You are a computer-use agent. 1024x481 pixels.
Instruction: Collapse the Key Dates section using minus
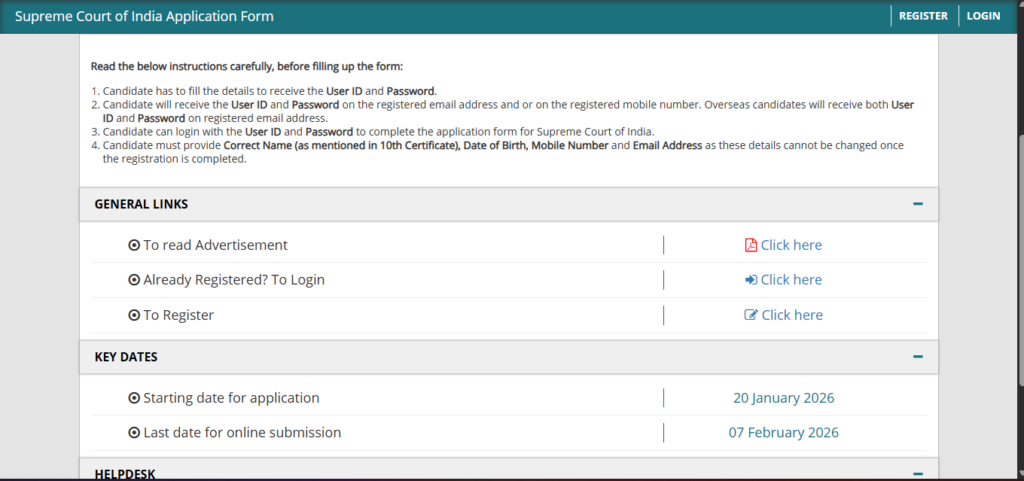(917, 357)
